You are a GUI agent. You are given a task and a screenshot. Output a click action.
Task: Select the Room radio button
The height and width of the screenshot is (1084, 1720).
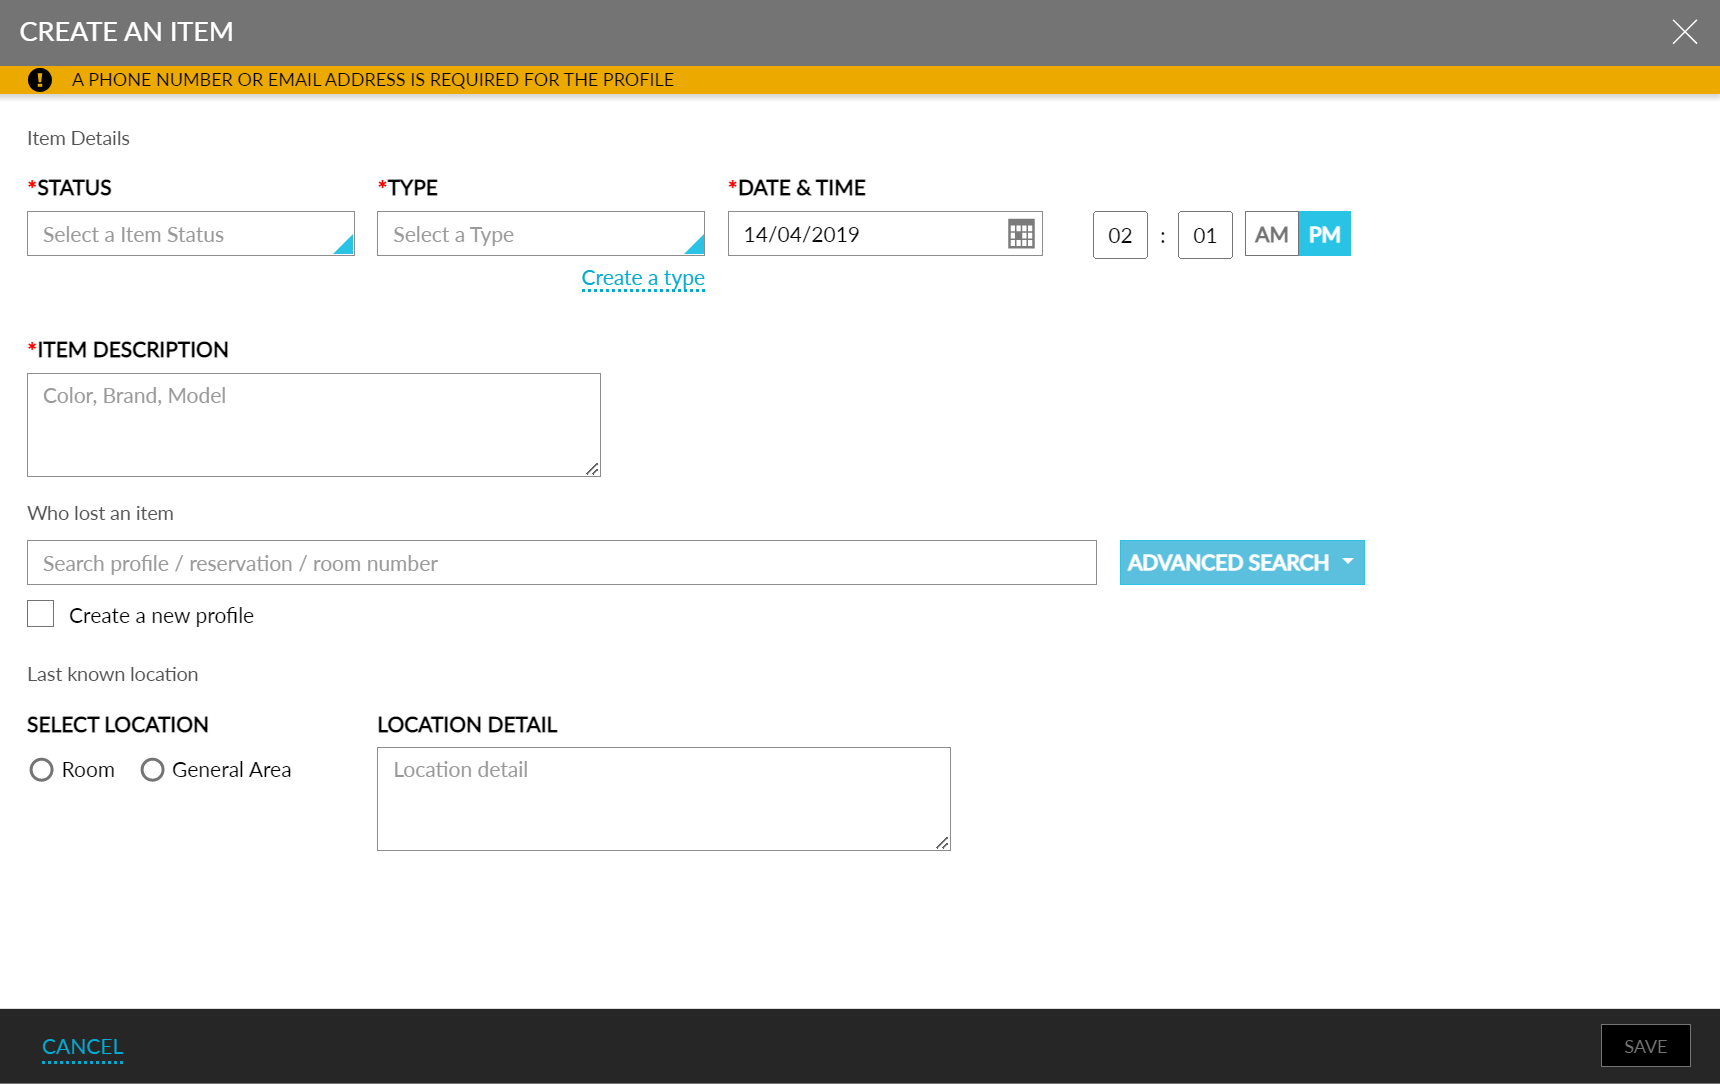coord(41,770)
